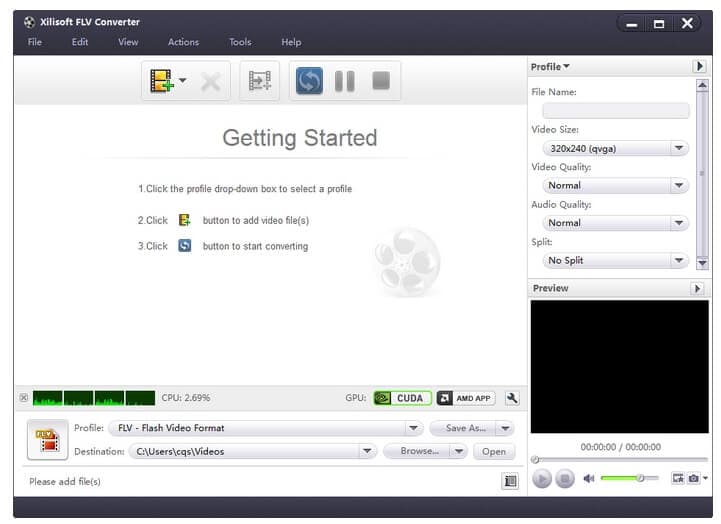
Task: Click the CPU: 2.69% usage text
Action: pyautogui.click(x=186, y=398)
